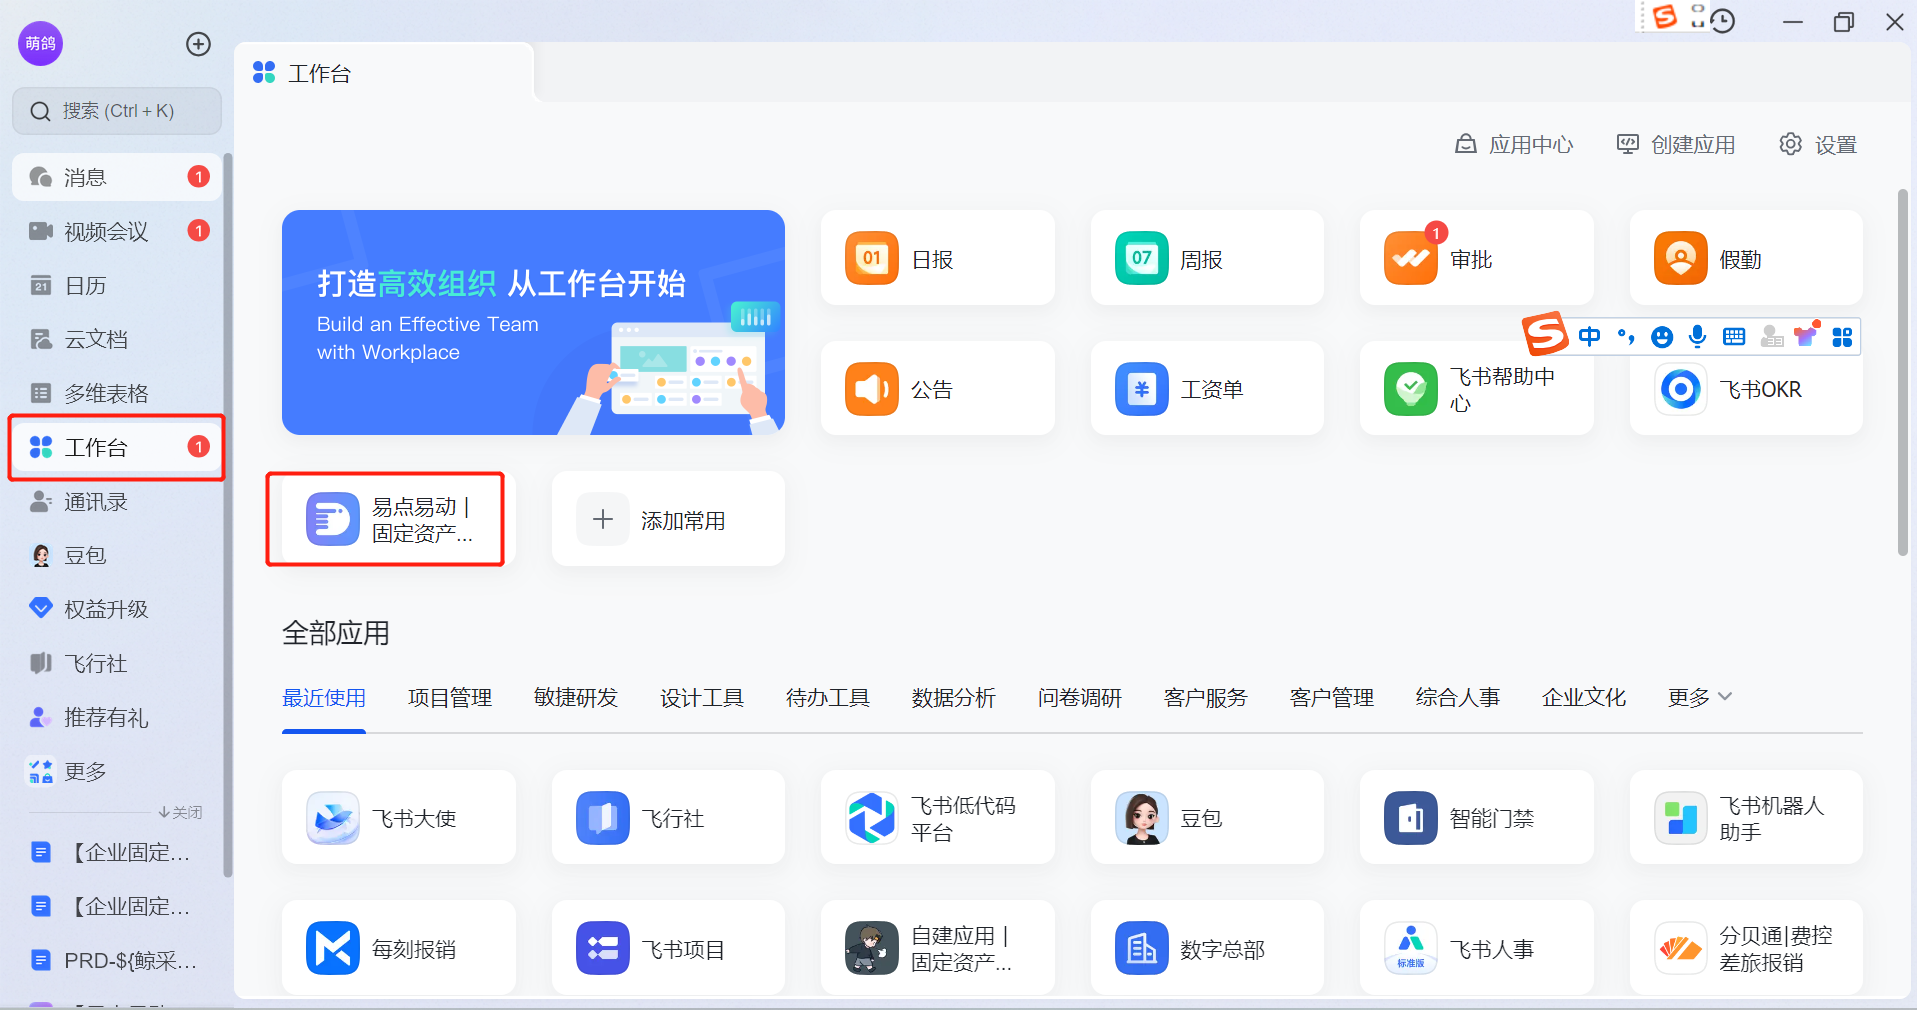Screen dimensions: 1917x1010
Task: Open 分贝通 费控差旅报销 app icon
Action: 1680,948
